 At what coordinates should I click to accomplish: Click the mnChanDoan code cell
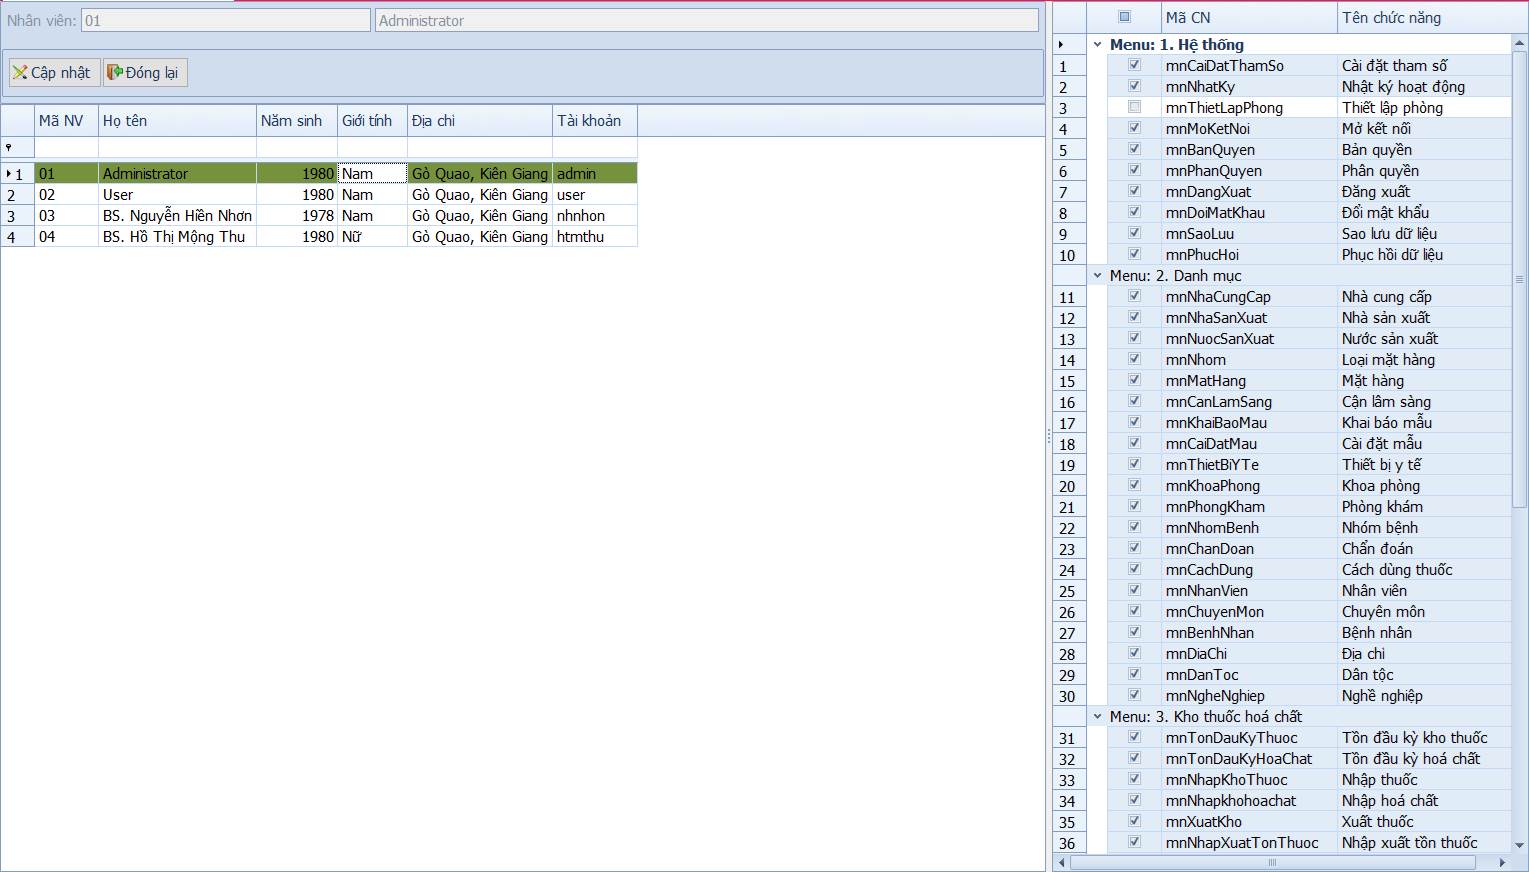pyautogui.click(x=1249, y=548)
